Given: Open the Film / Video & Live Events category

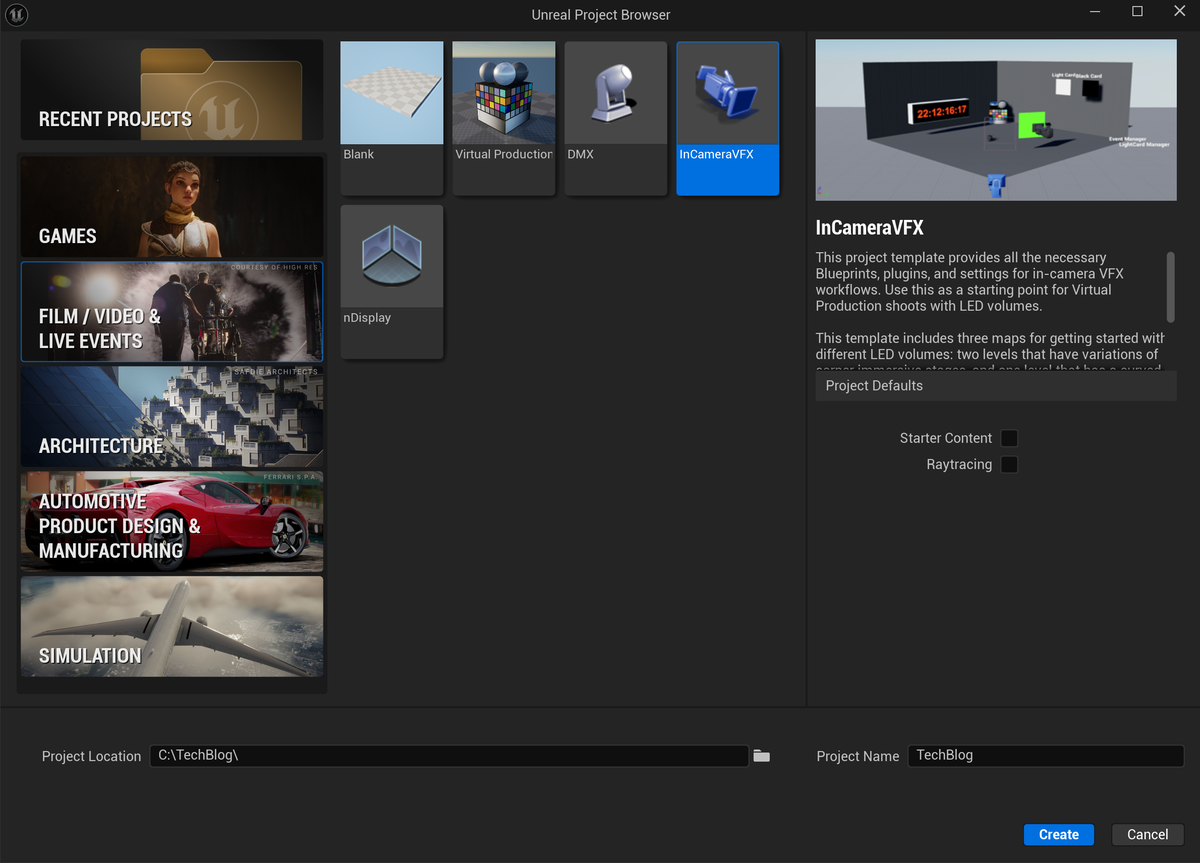Looking at the screenshot, I should coord(172,311).
